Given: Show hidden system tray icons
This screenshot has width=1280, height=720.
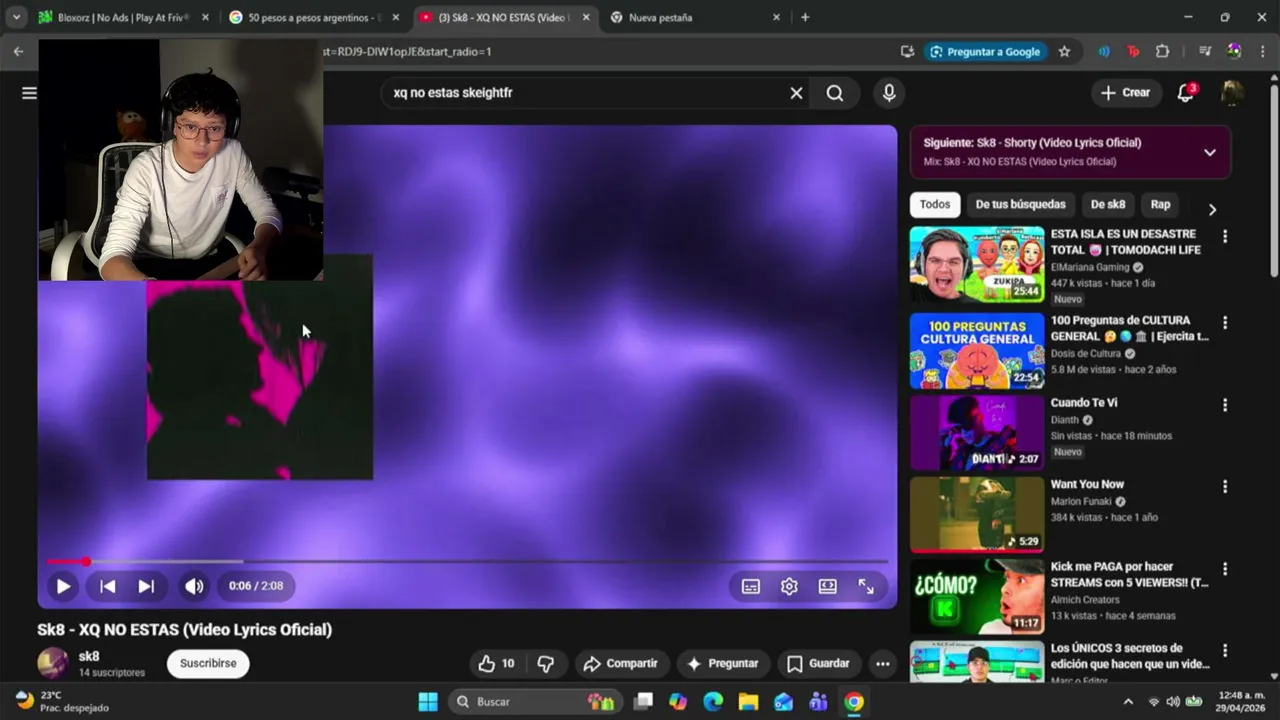Looking at the screenshot, I should tap(1128, 702).
